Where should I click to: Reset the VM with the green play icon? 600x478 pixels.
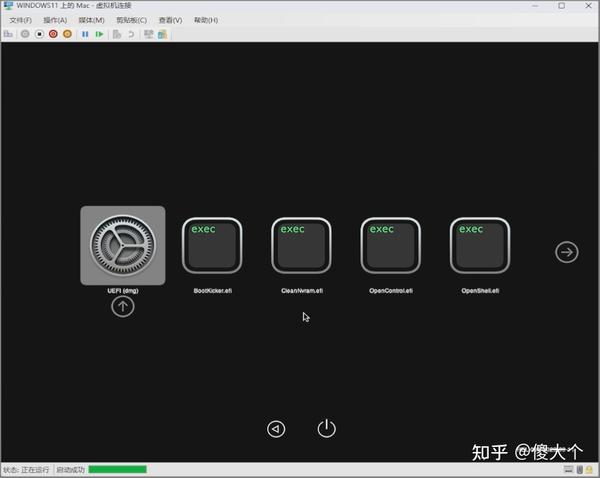[99, 34]
